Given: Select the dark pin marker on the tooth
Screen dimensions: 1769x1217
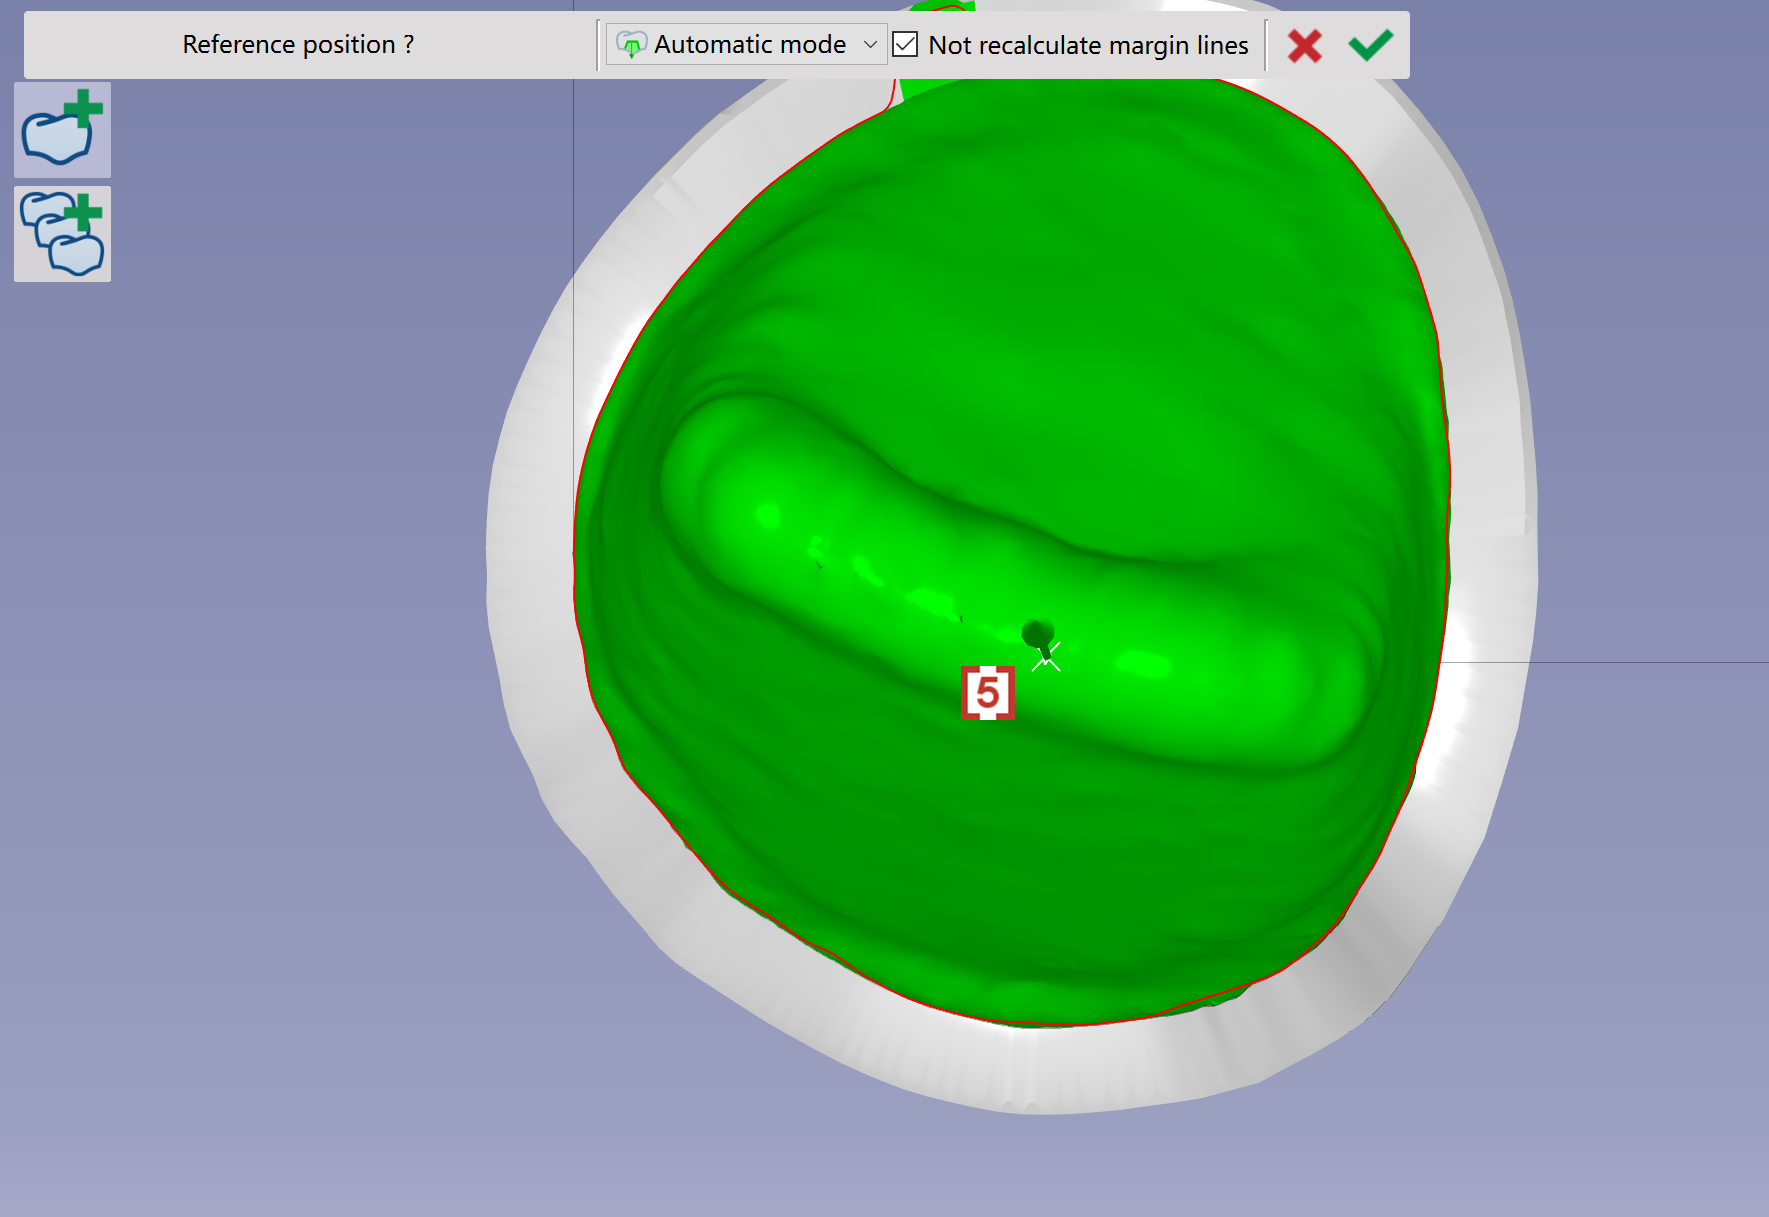Looking at the screenshot, I should pyautogui.click(x=1038, y=636).
